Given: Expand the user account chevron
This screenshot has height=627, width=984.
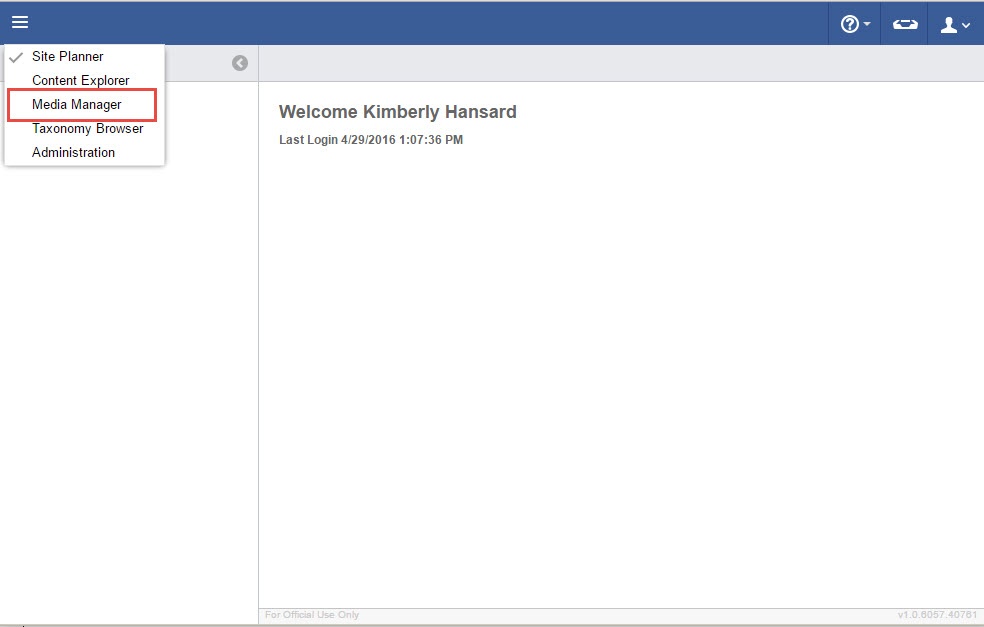Looking at the screenshot, I should pos(966,26).
